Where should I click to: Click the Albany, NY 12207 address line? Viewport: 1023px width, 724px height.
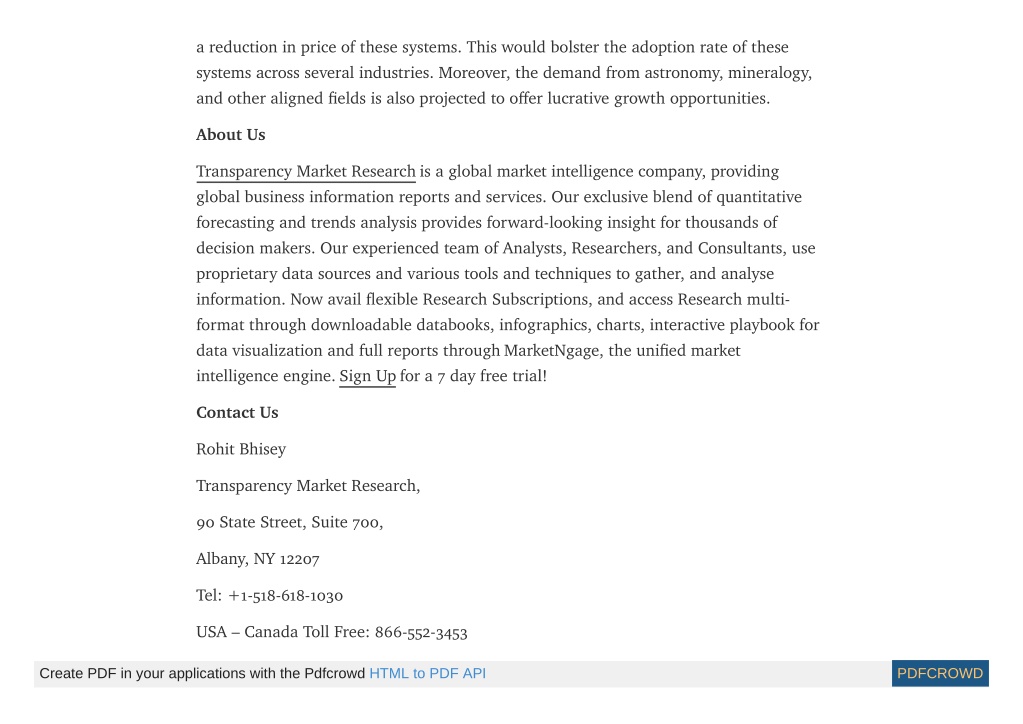point(258,559)
